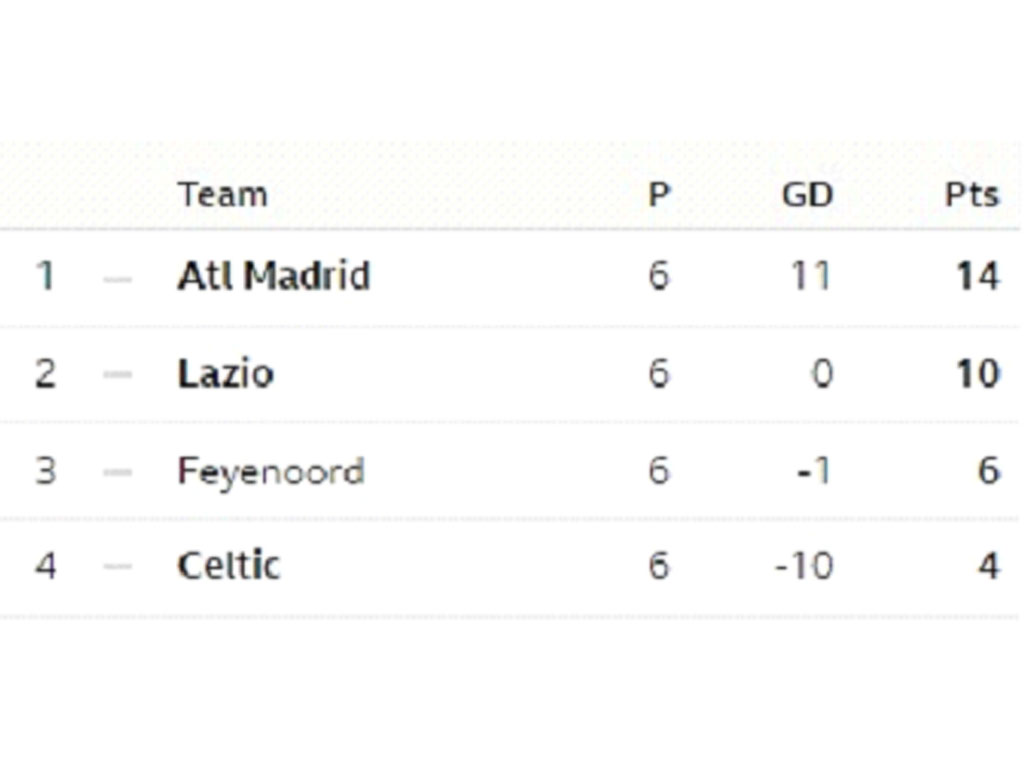Screen dimensions: 1024x768
Task: Click Celtic's -10 goal difference
Action: pos(804,567)
